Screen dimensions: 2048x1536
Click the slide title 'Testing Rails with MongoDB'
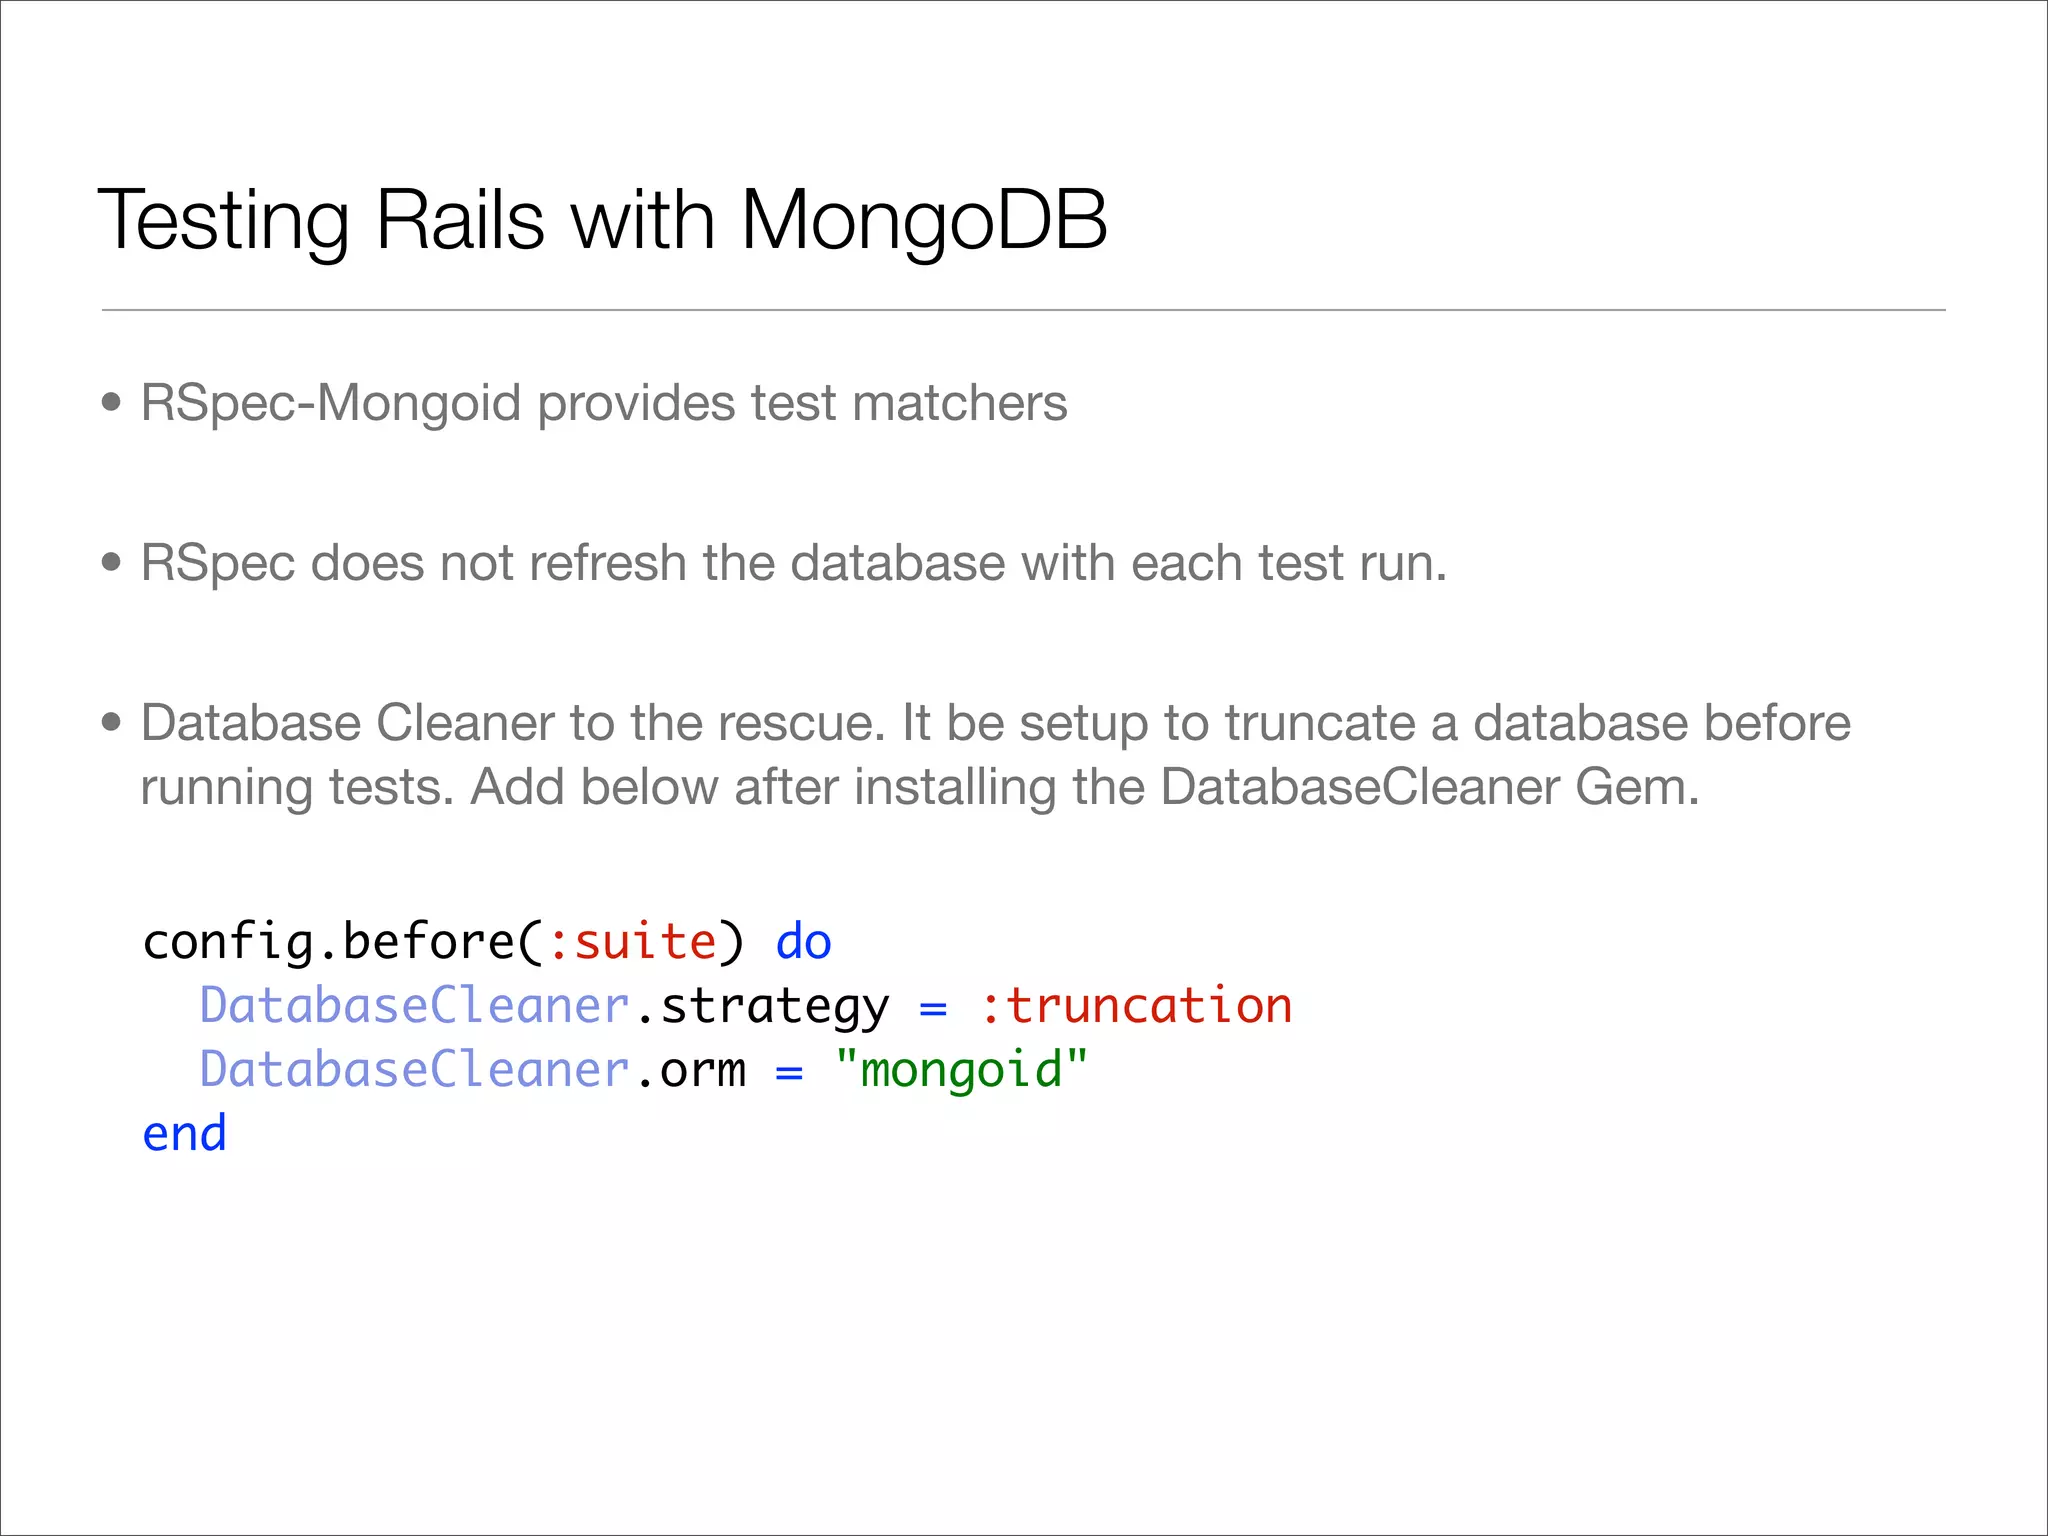(x=602, y=220)
